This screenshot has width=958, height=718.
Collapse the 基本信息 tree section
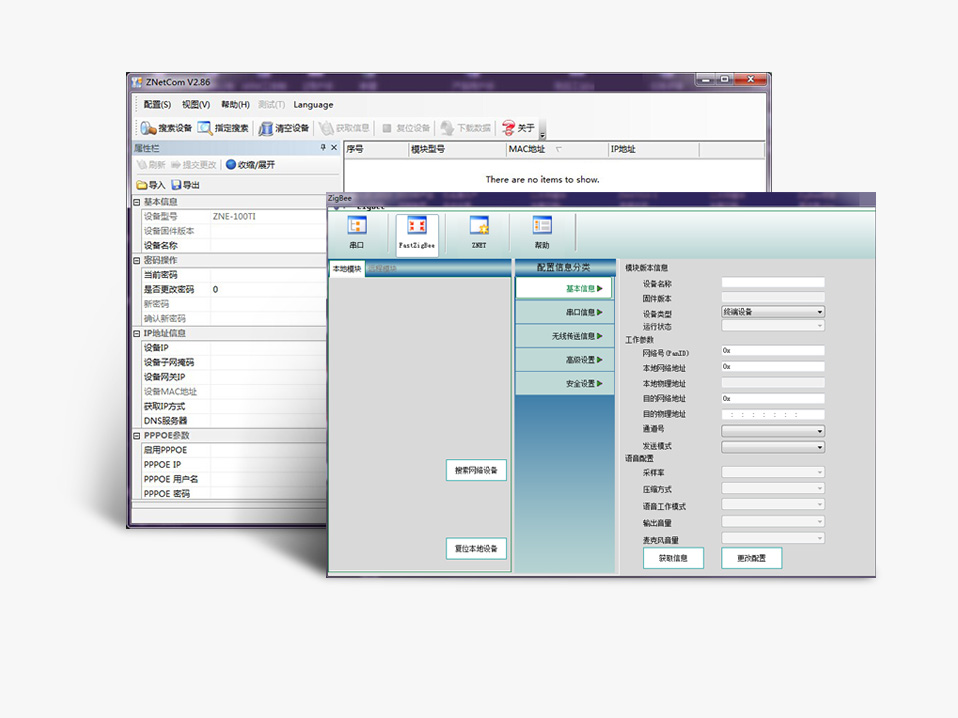[x=137, y=202]
